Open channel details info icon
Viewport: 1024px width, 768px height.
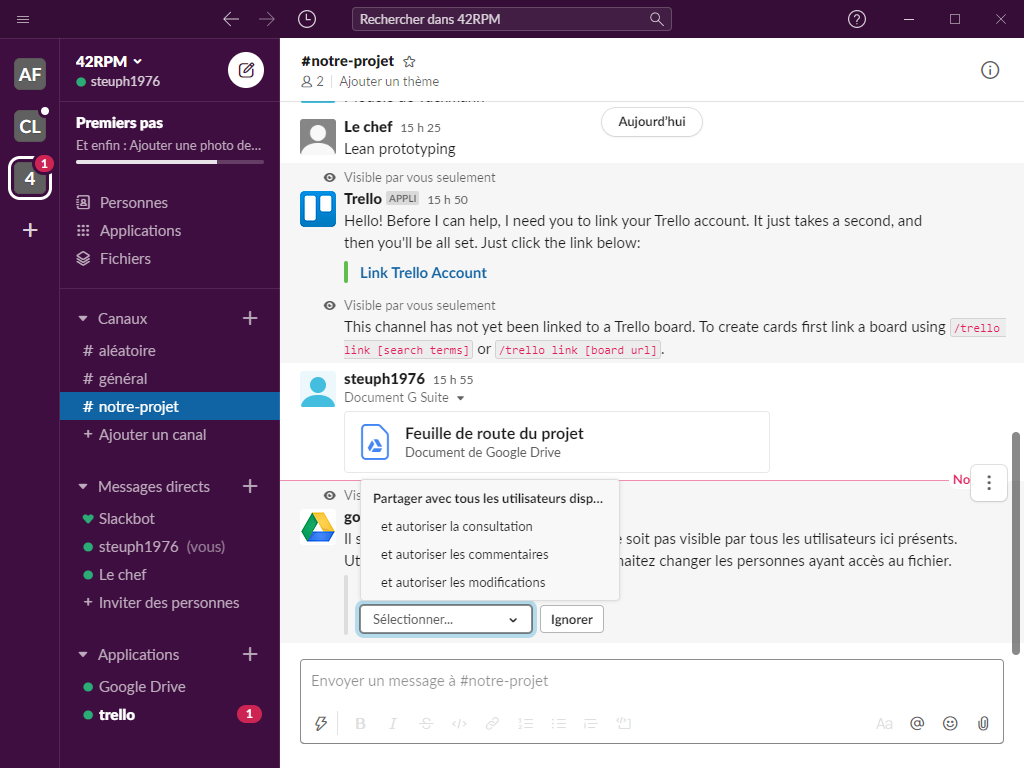click(989, 70)
